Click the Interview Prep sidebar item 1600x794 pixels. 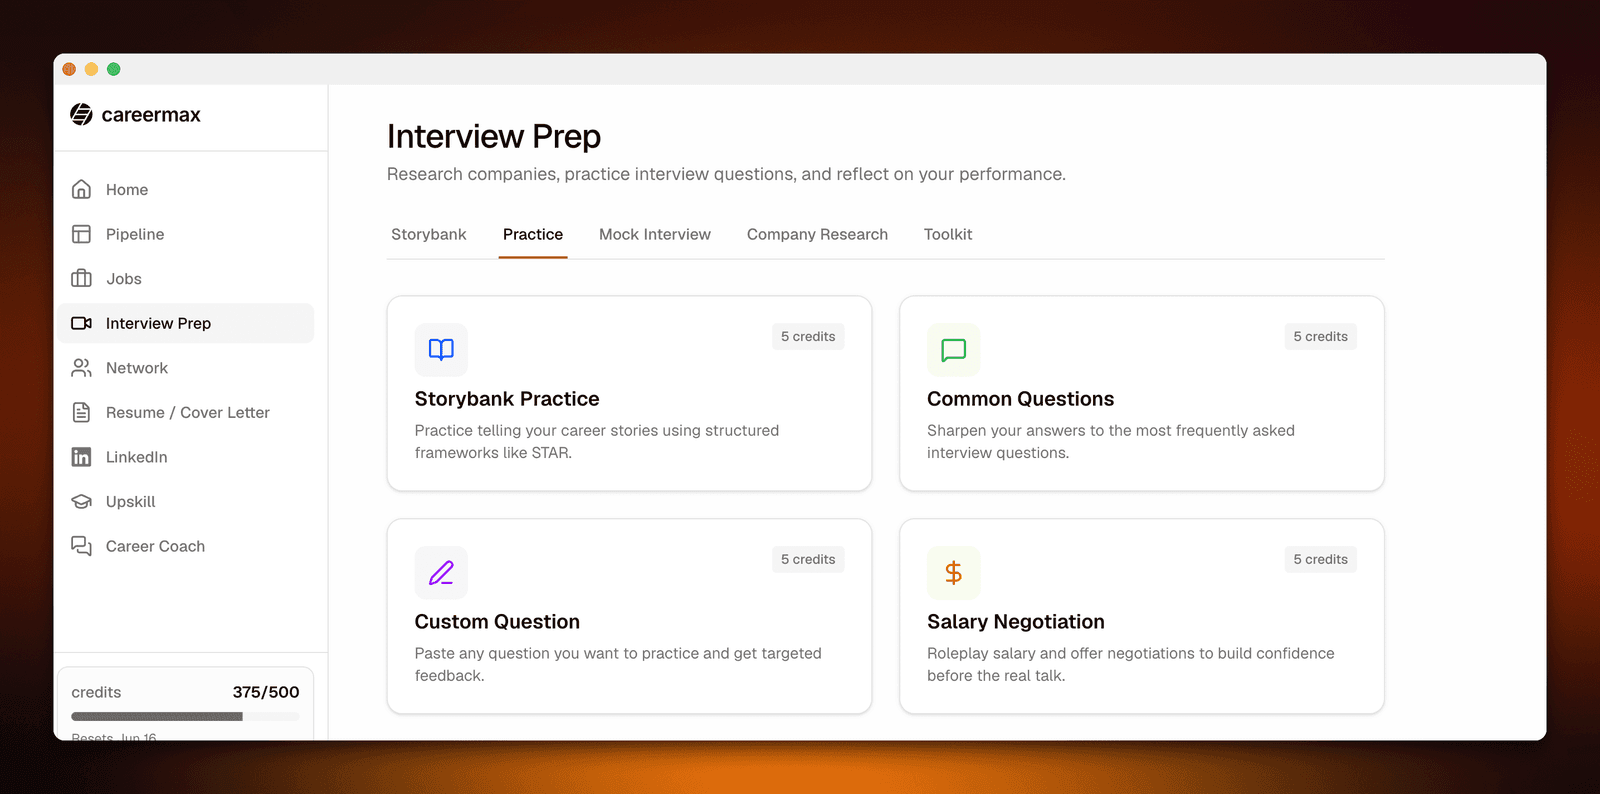click(186, 323)
